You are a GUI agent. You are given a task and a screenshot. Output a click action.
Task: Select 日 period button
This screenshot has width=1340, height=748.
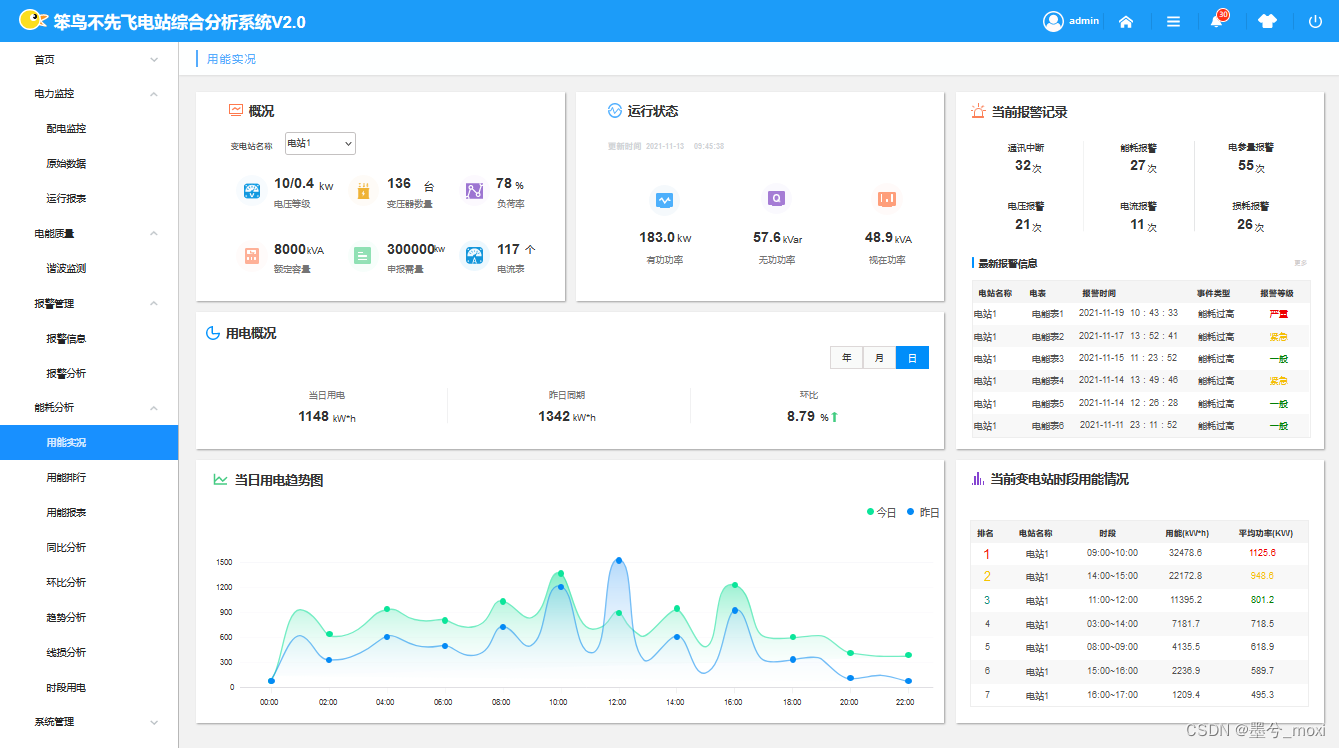tap(912, 358)
